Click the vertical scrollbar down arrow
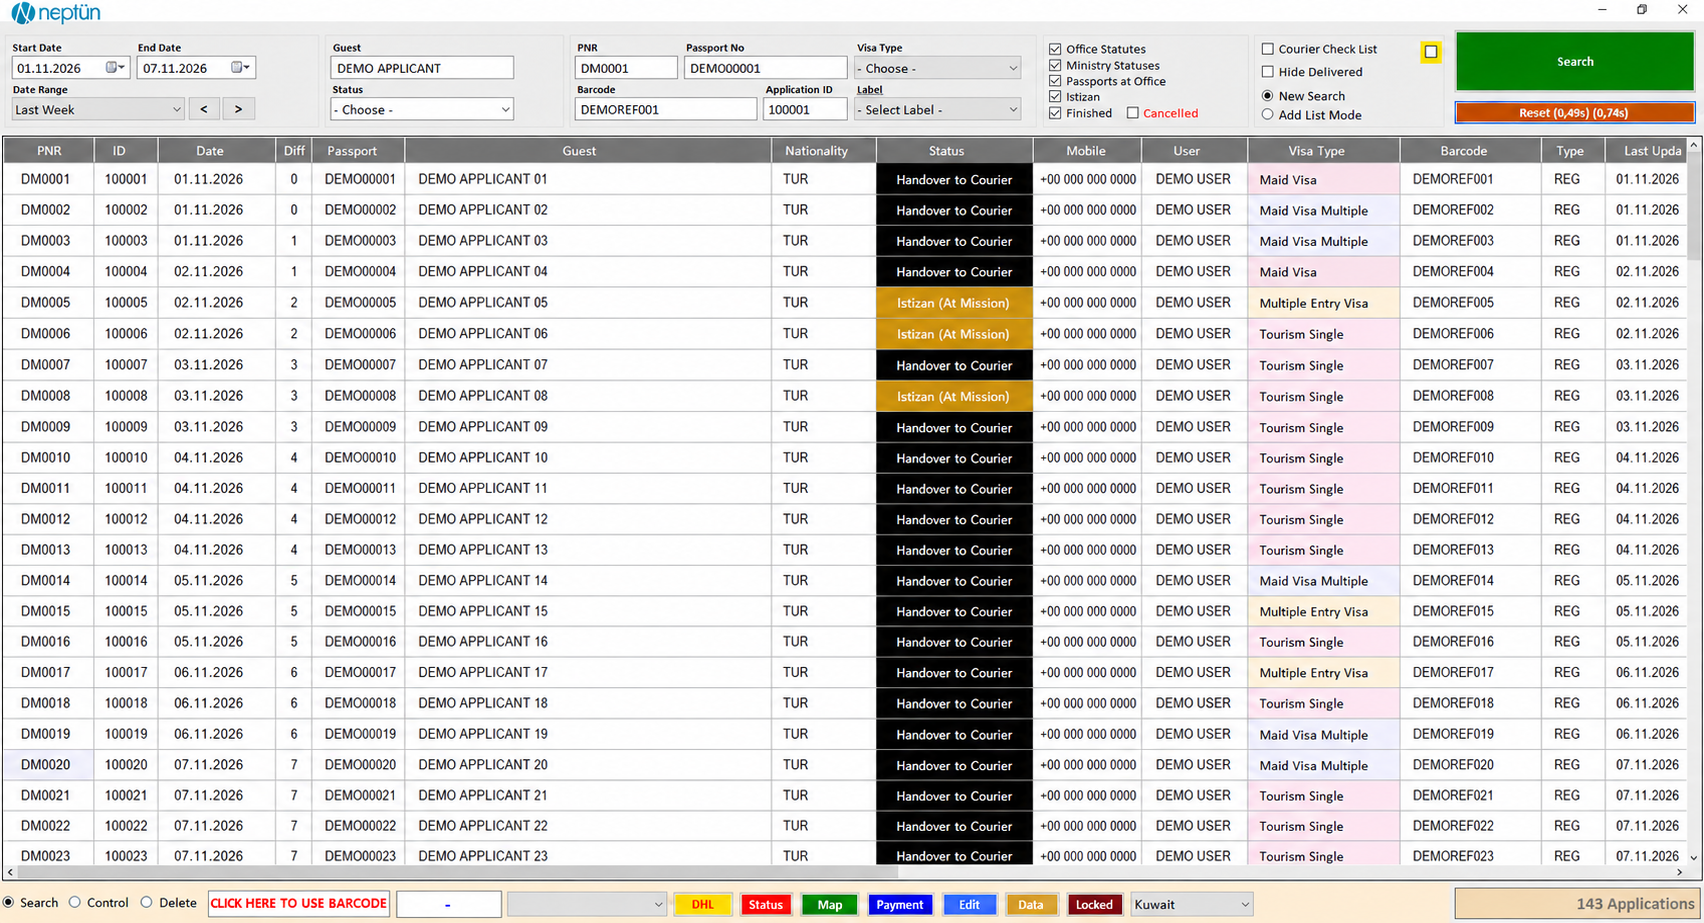Viewport: 1704px width, 923px height. [x=1694, y=857]
